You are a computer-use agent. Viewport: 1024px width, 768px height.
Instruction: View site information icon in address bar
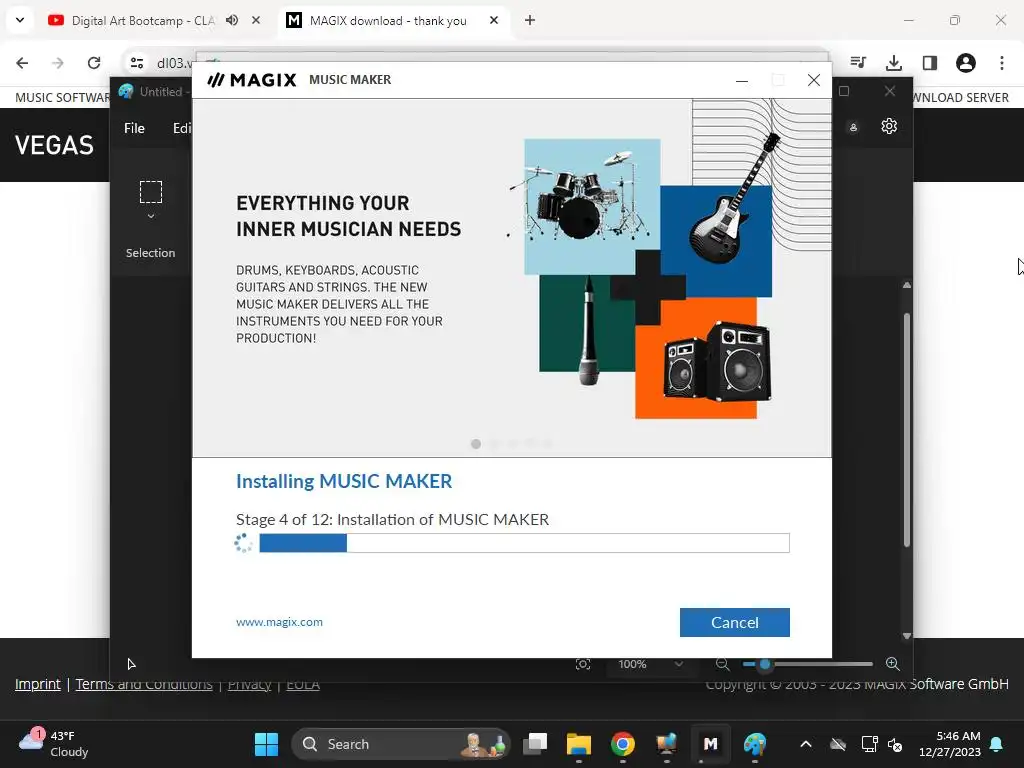click(x=137, y=63)
